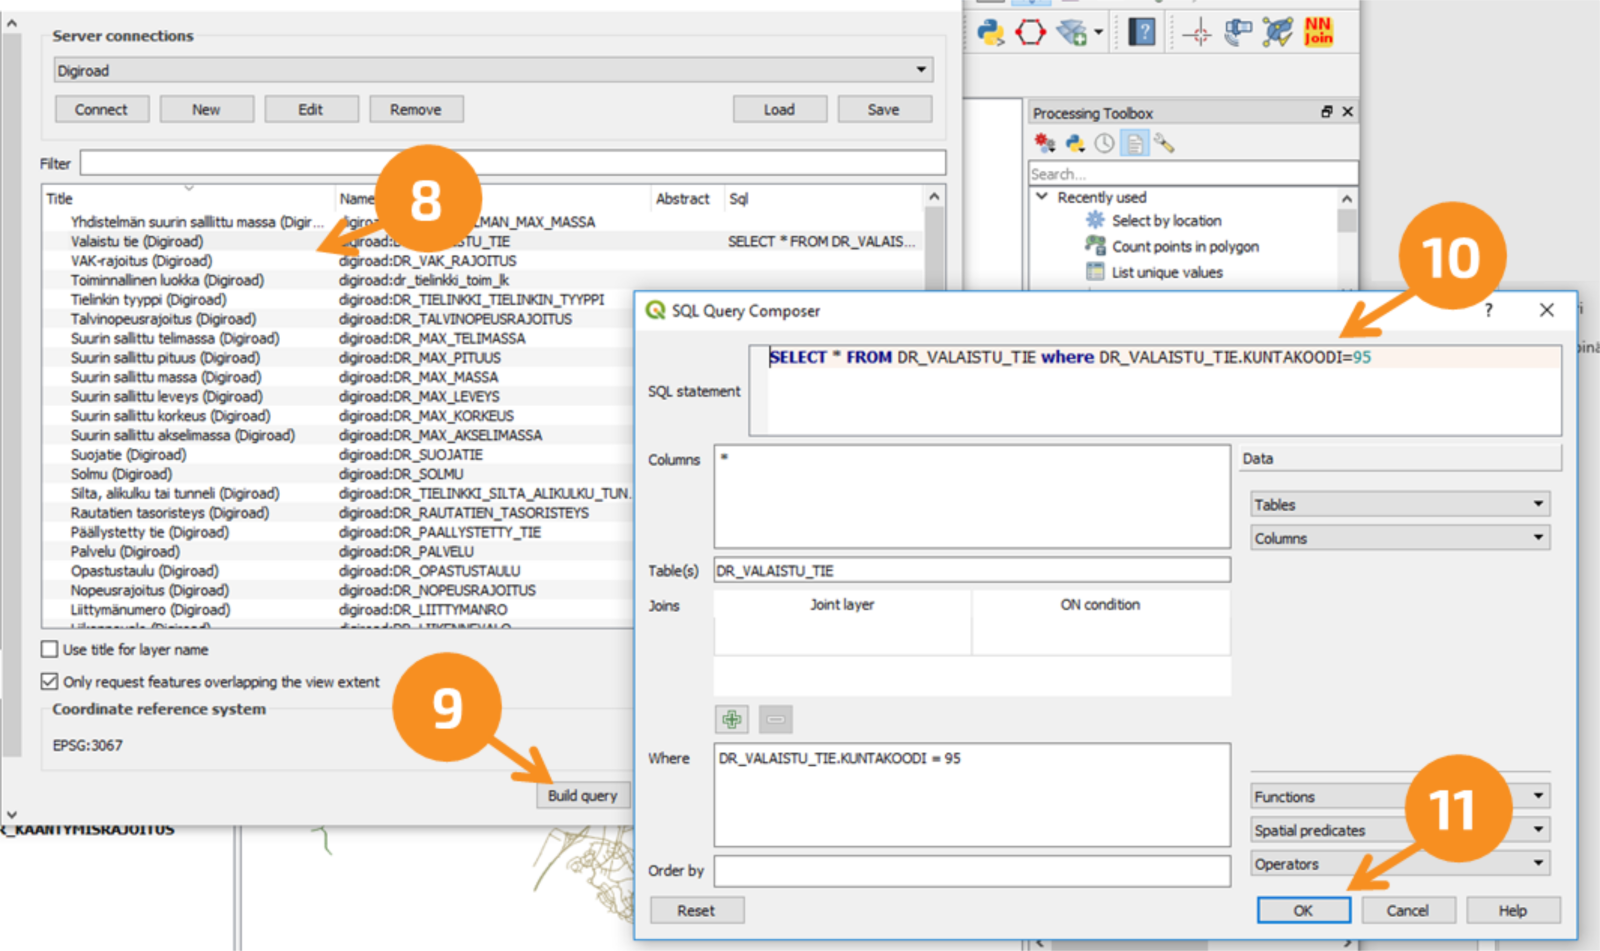This screenshot has width=1600, height=951.
Task: Click the NN Join plugin icon
Action: pos(1318,31)
